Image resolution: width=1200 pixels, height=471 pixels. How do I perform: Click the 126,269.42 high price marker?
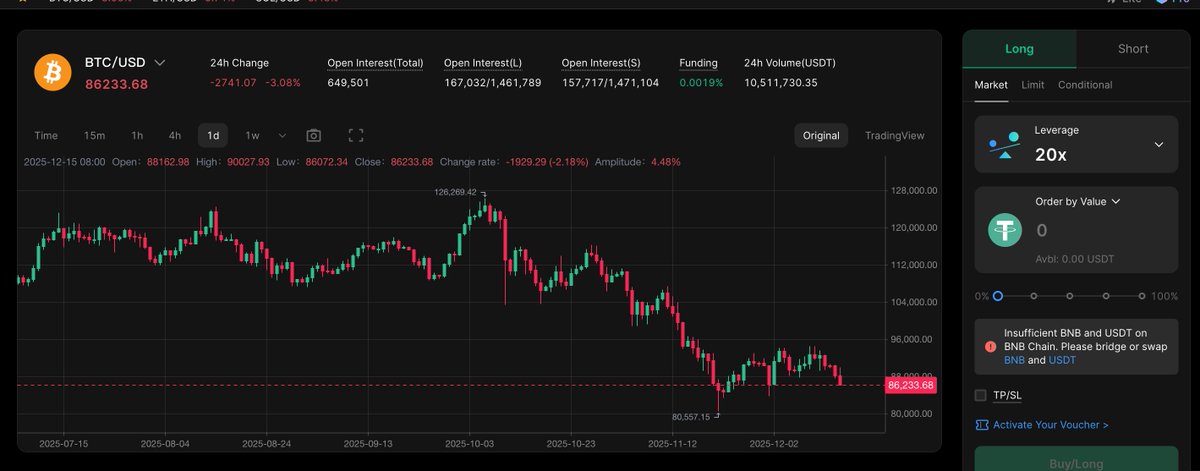point(455,191)
